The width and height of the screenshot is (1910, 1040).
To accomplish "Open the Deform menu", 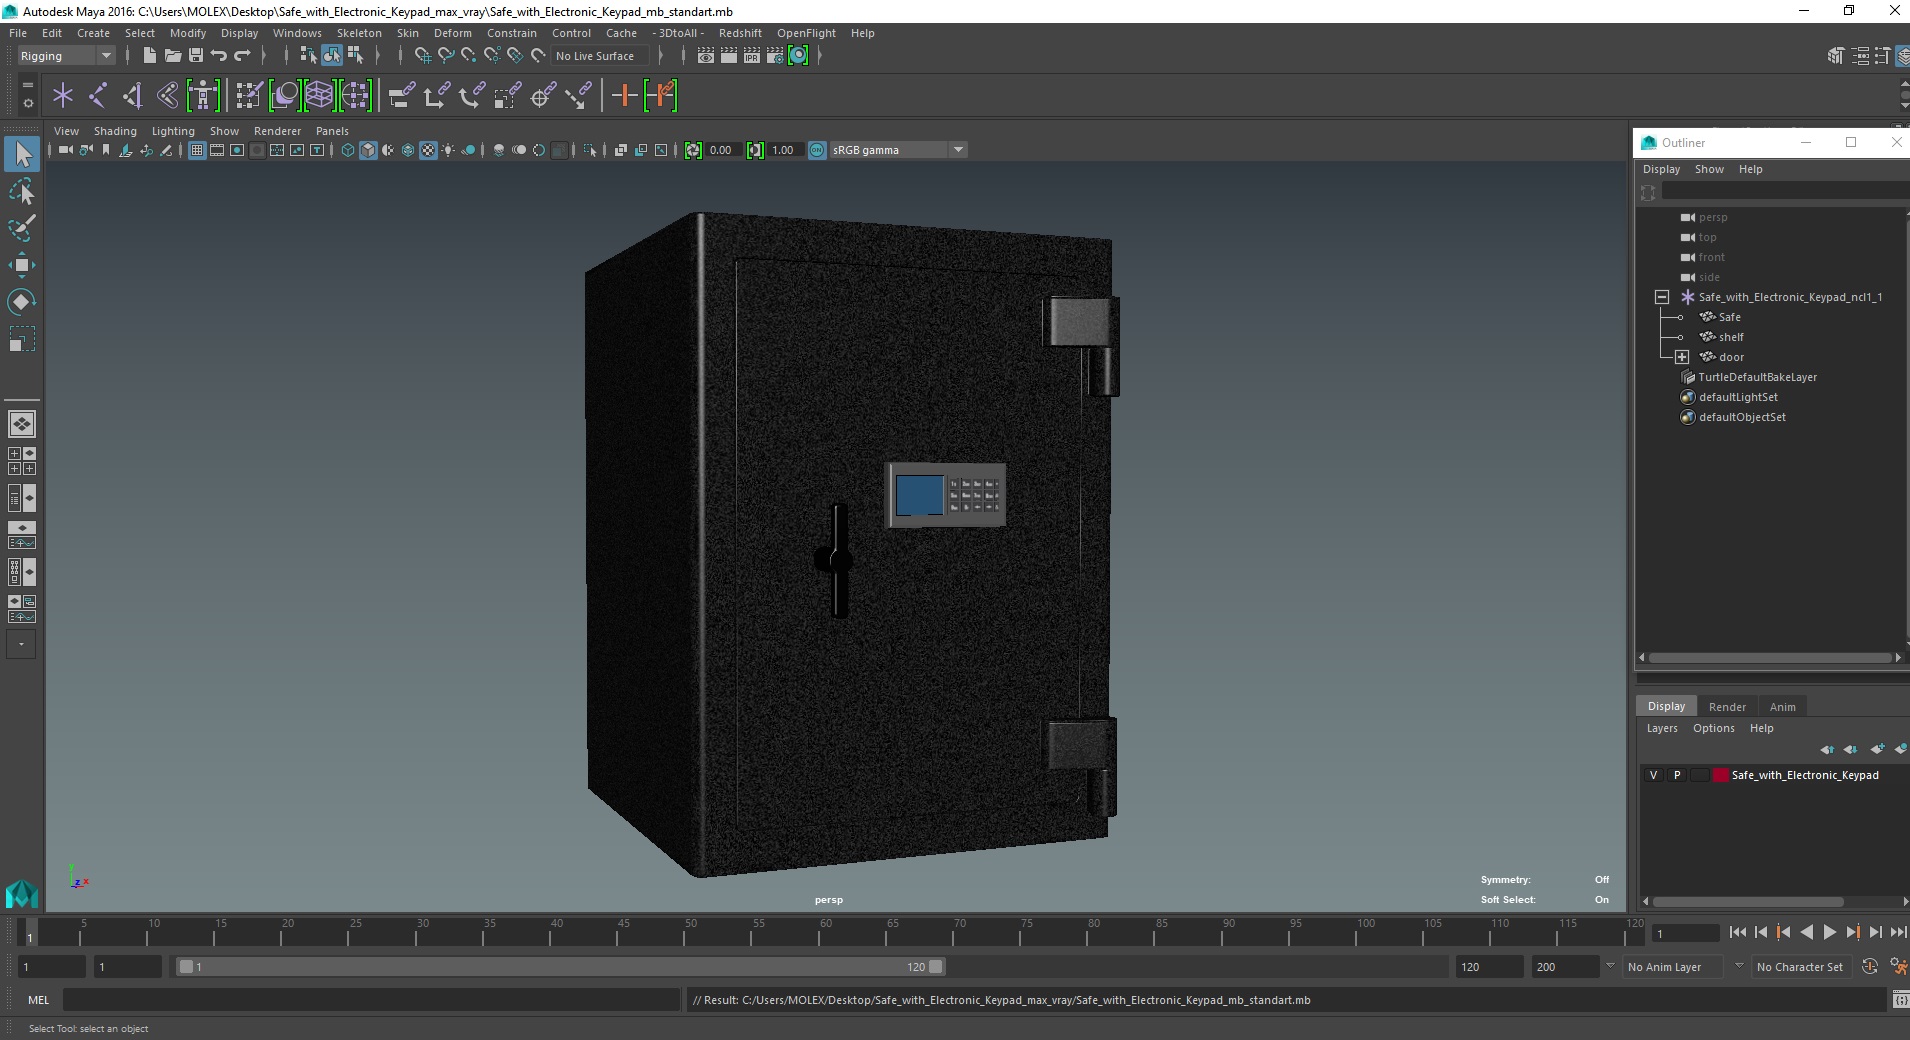I will (x=452, y=33).
